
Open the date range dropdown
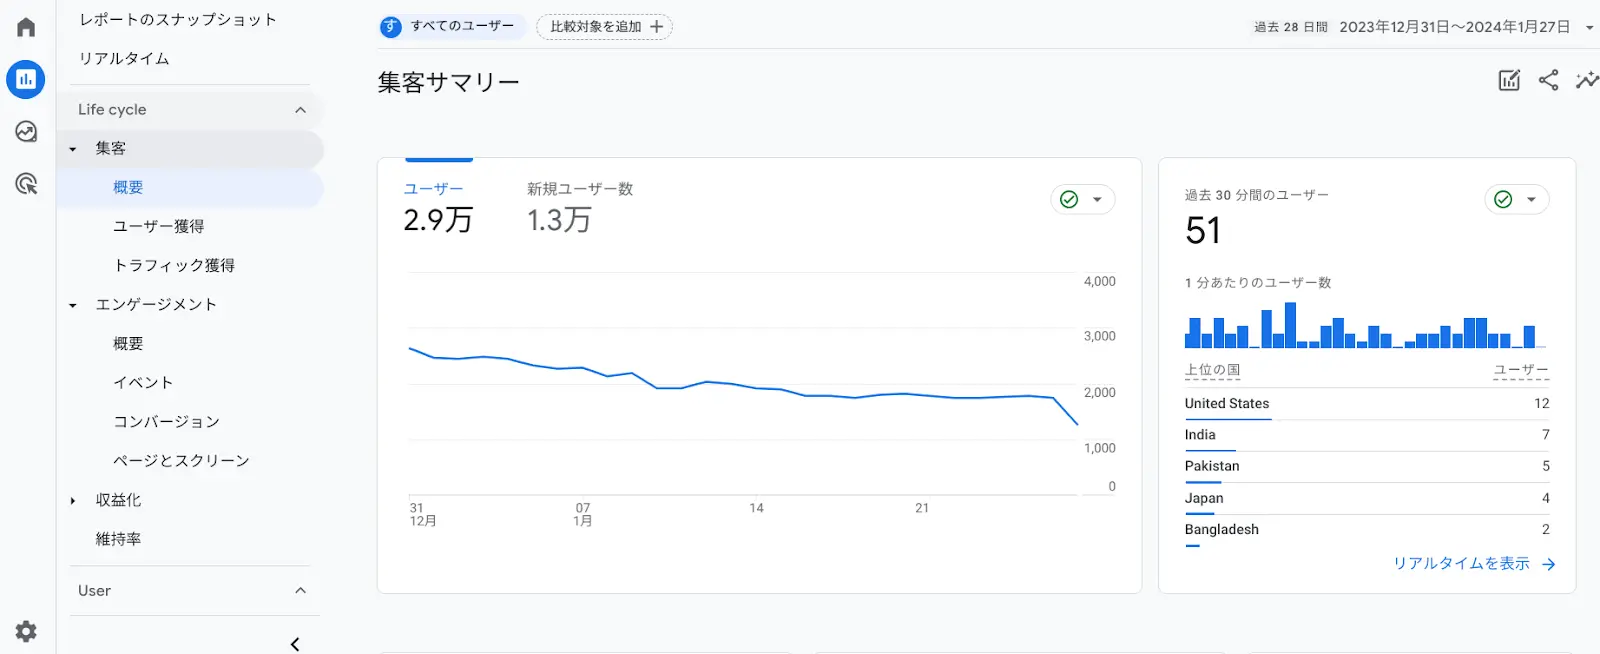tap(1589, 28)
